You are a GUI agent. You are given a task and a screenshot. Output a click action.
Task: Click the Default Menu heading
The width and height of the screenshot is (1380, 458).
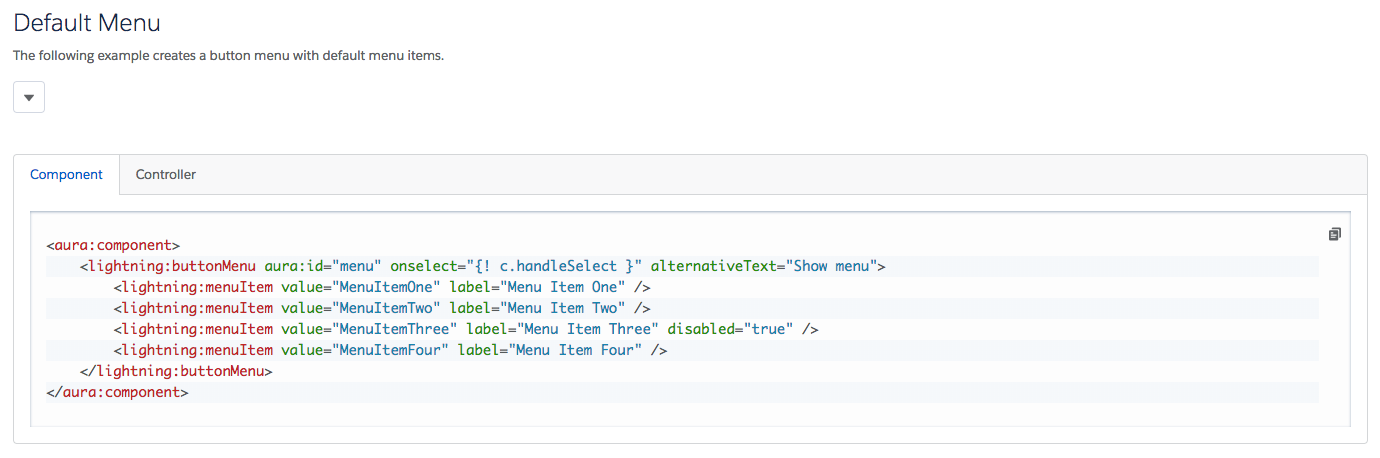pos(87,23)
